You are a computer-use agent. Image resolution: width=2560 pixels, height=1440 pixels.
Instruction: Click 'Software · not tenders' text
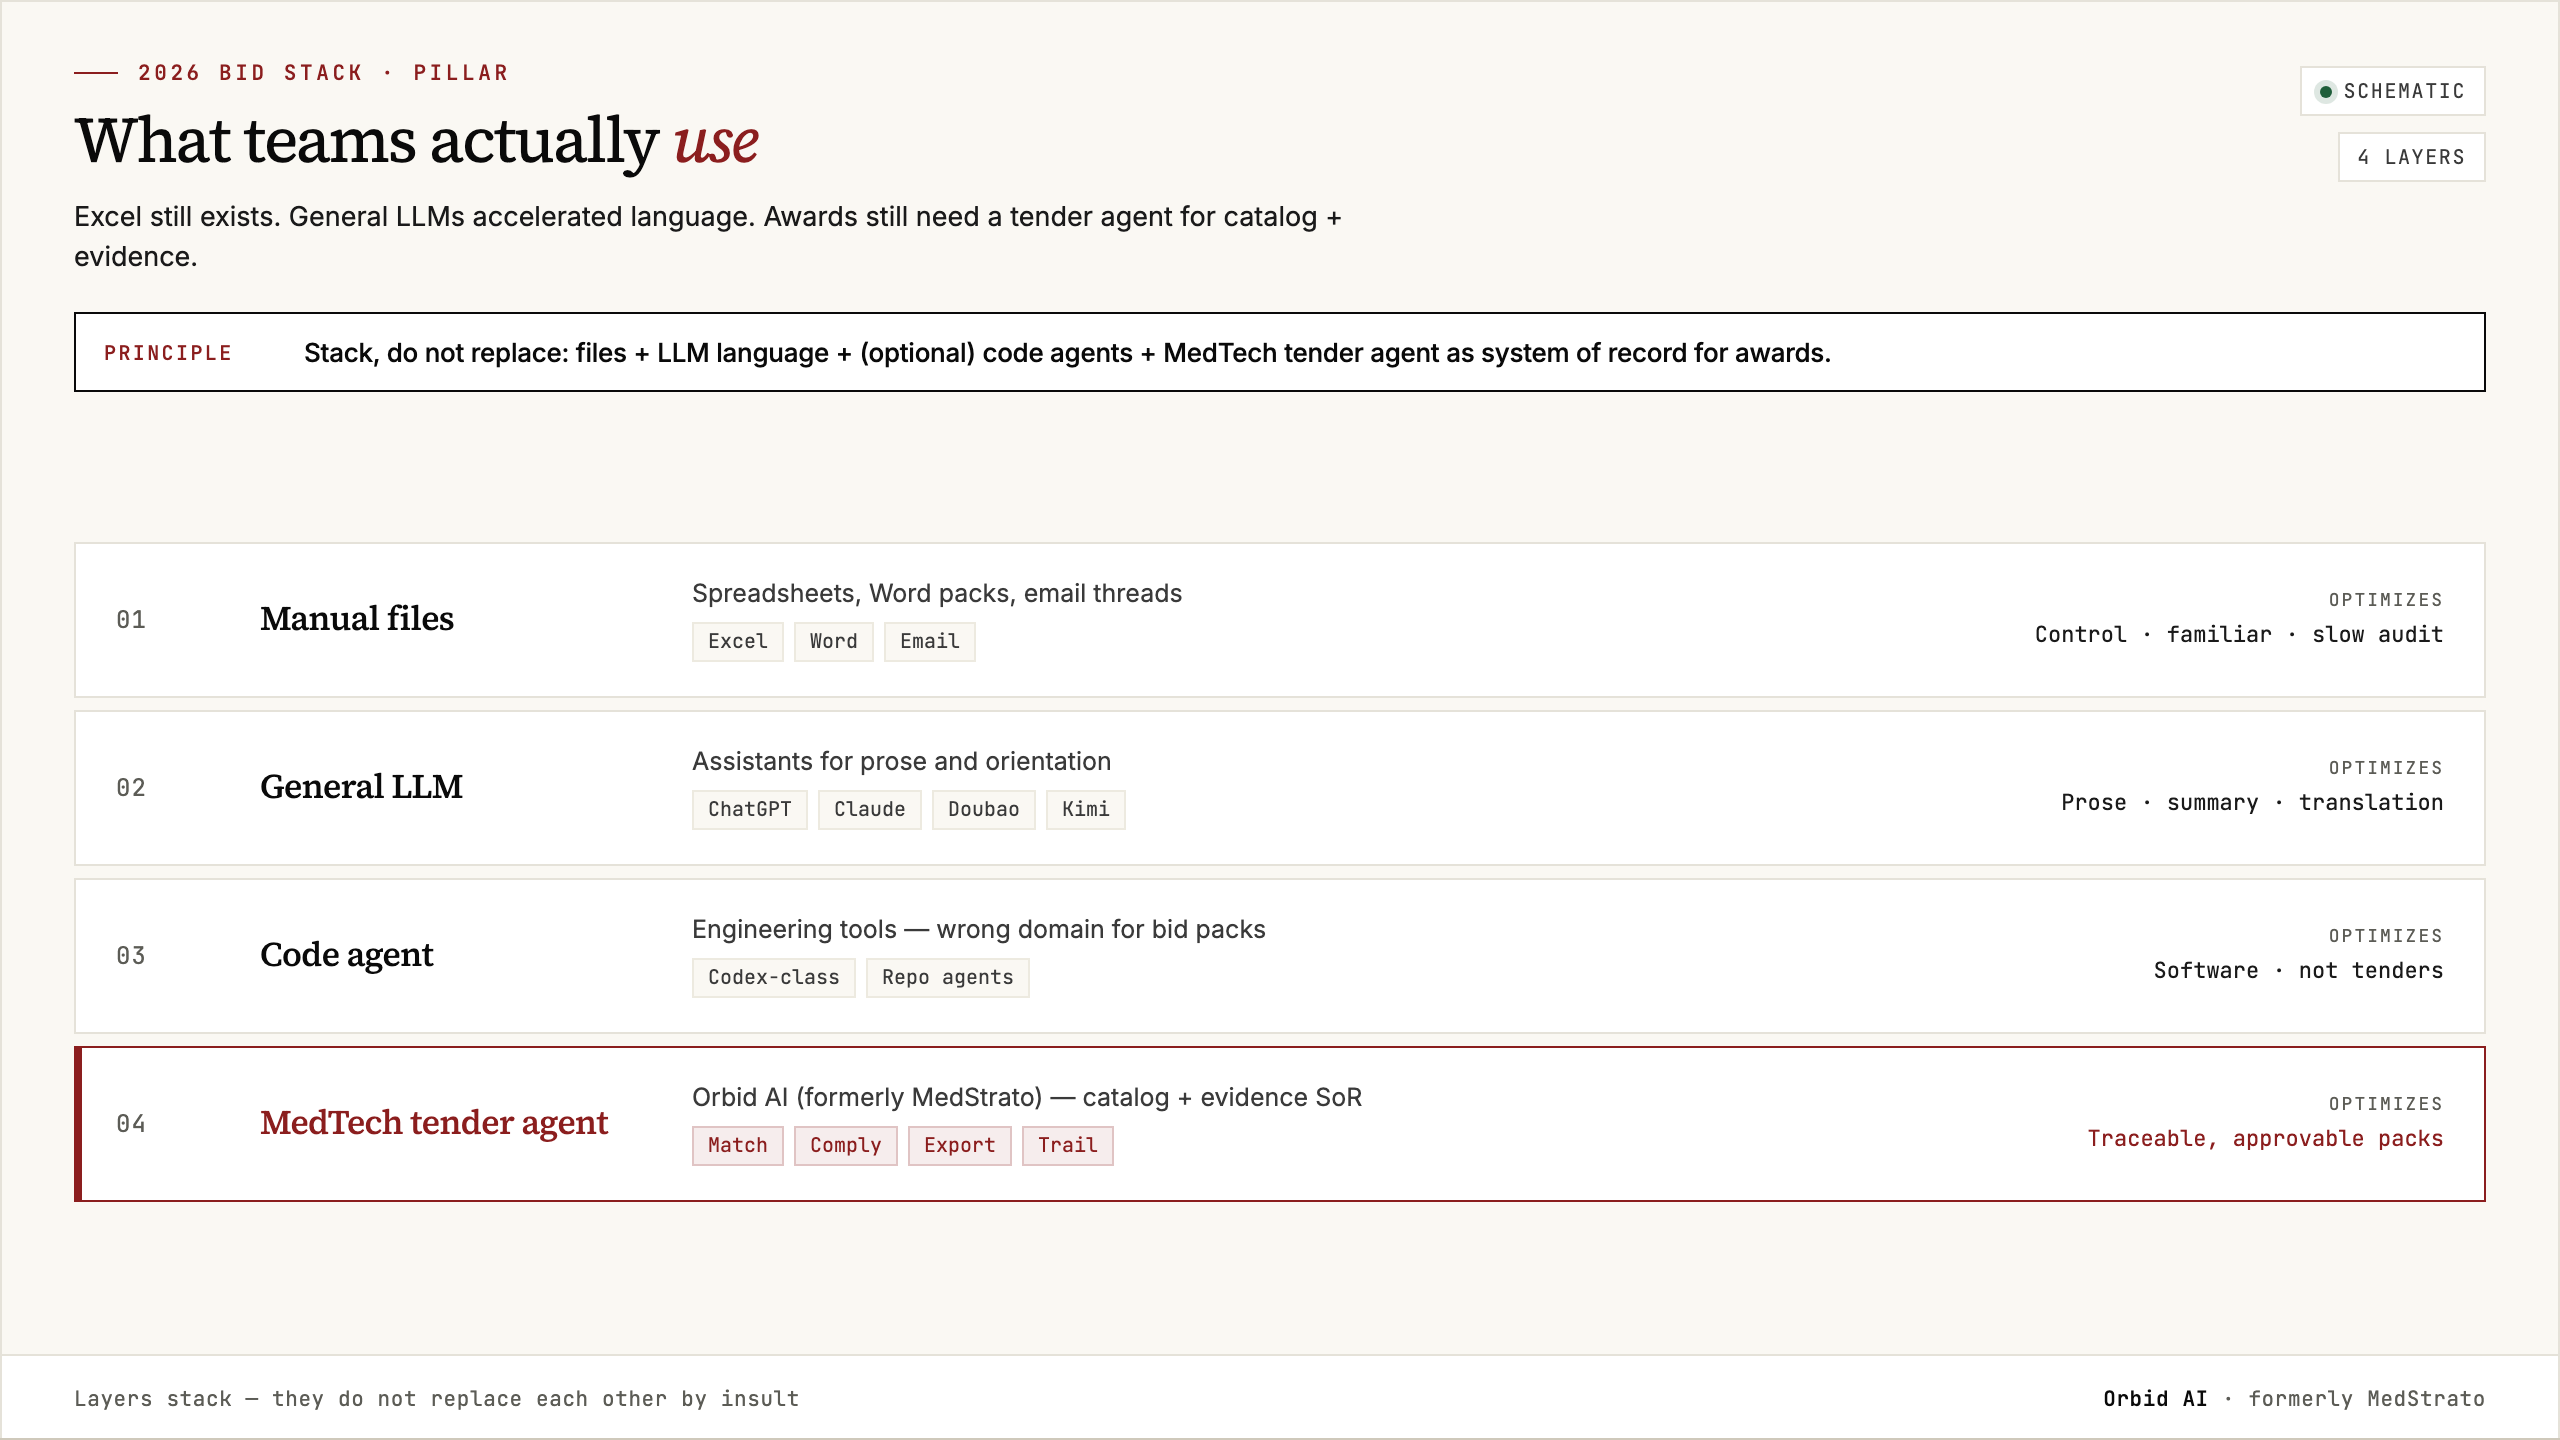(x=2298, y=970)
